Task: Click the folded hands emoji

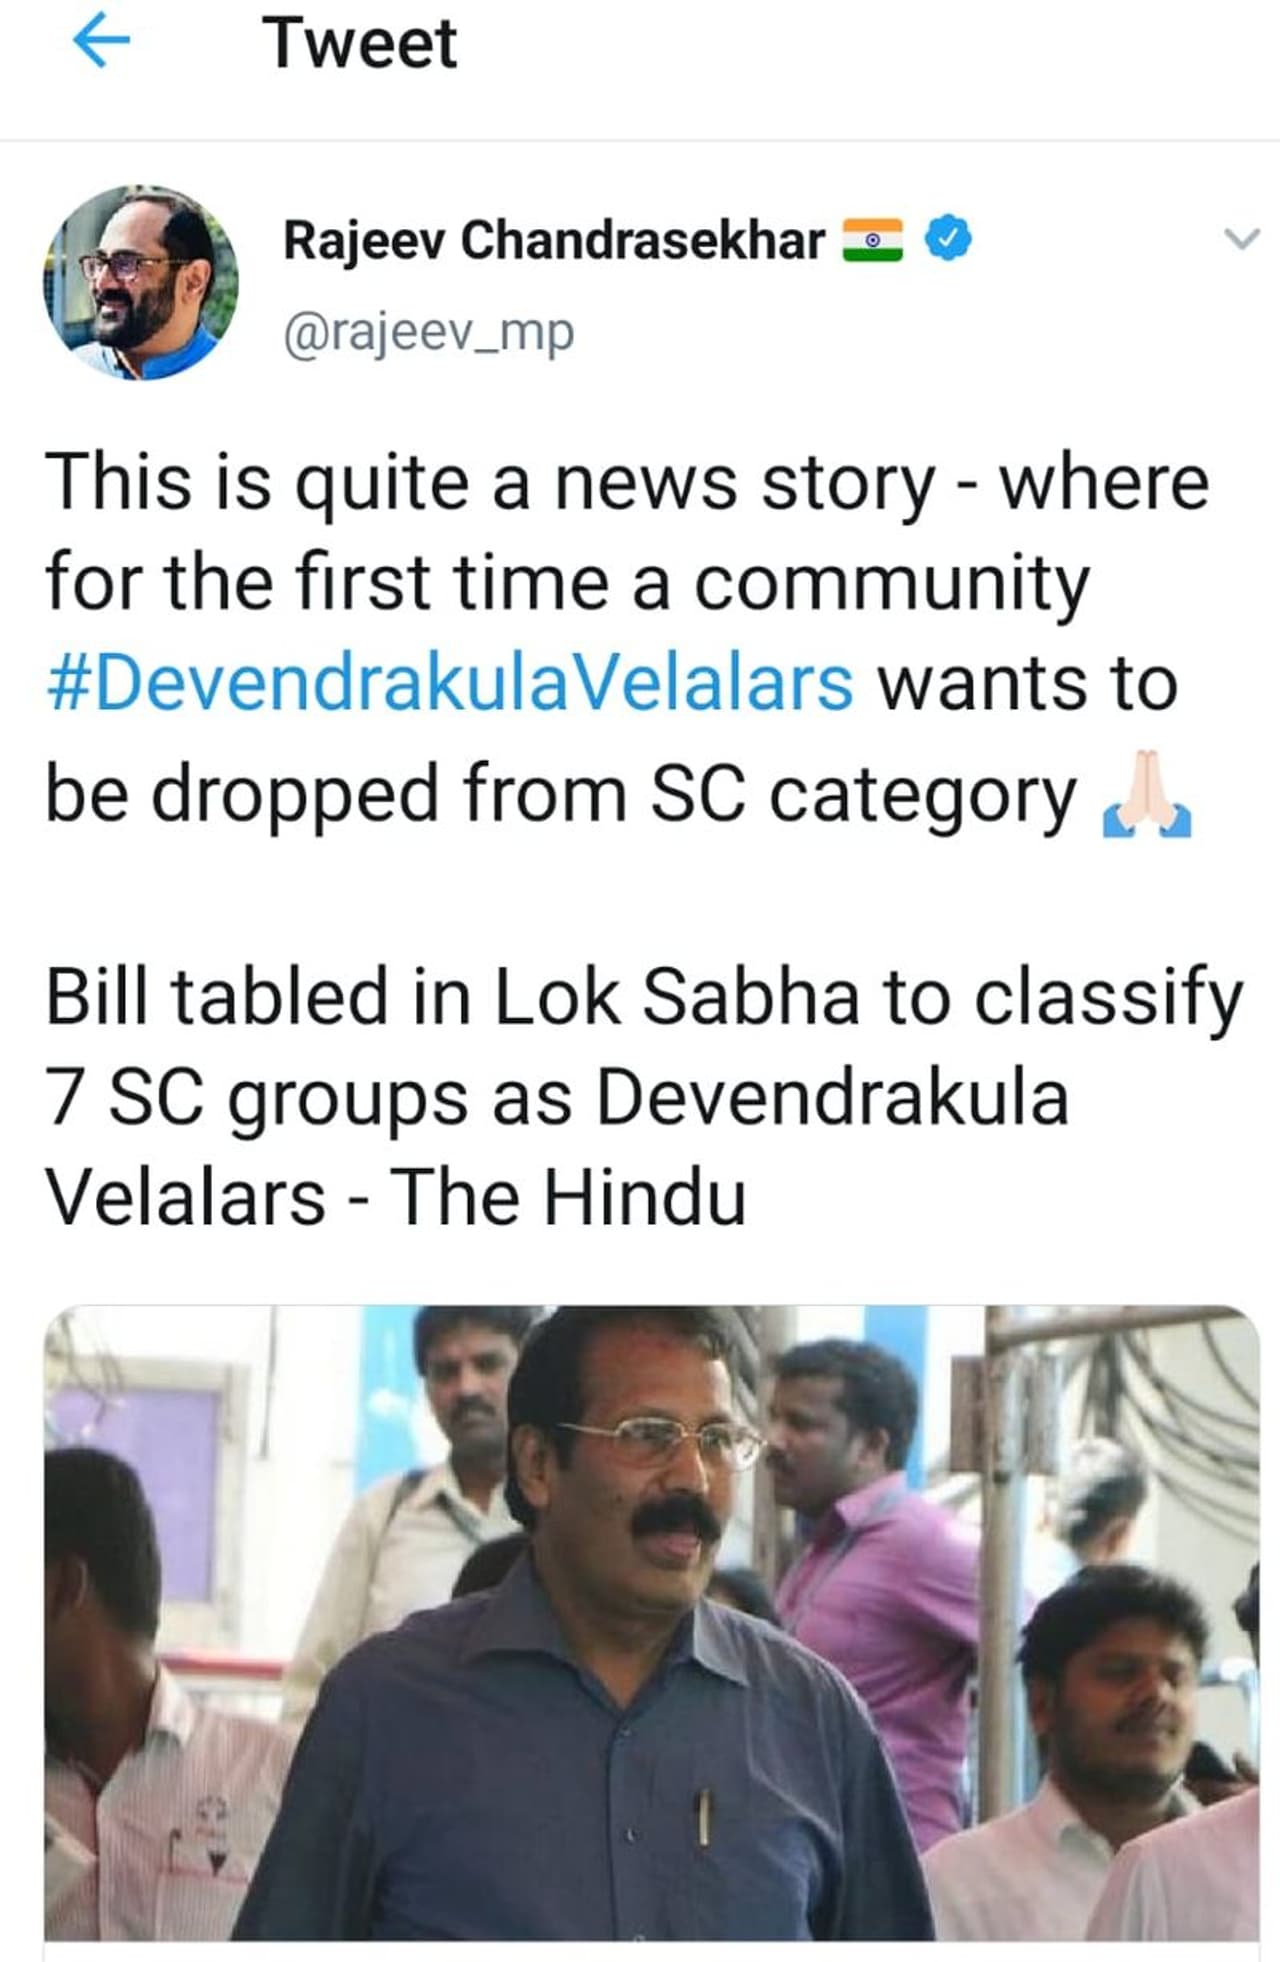Action: click(x=1146, y=797)
